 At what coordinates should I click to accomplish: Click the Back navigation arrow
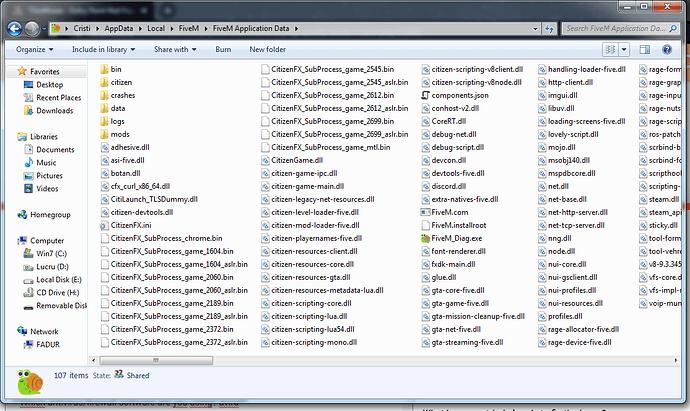click(14, 29)
